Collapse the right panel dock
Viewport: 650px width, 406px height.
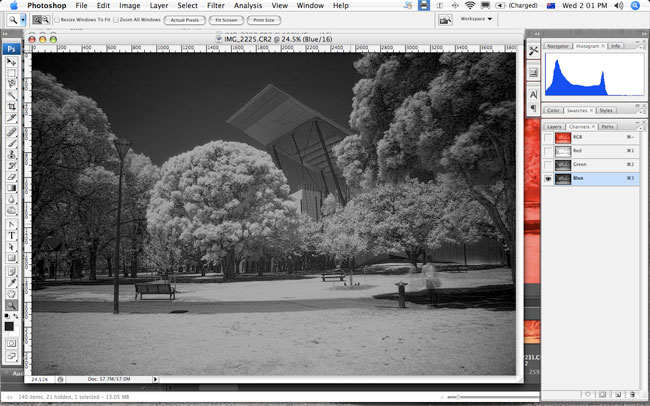coord(644,34)
